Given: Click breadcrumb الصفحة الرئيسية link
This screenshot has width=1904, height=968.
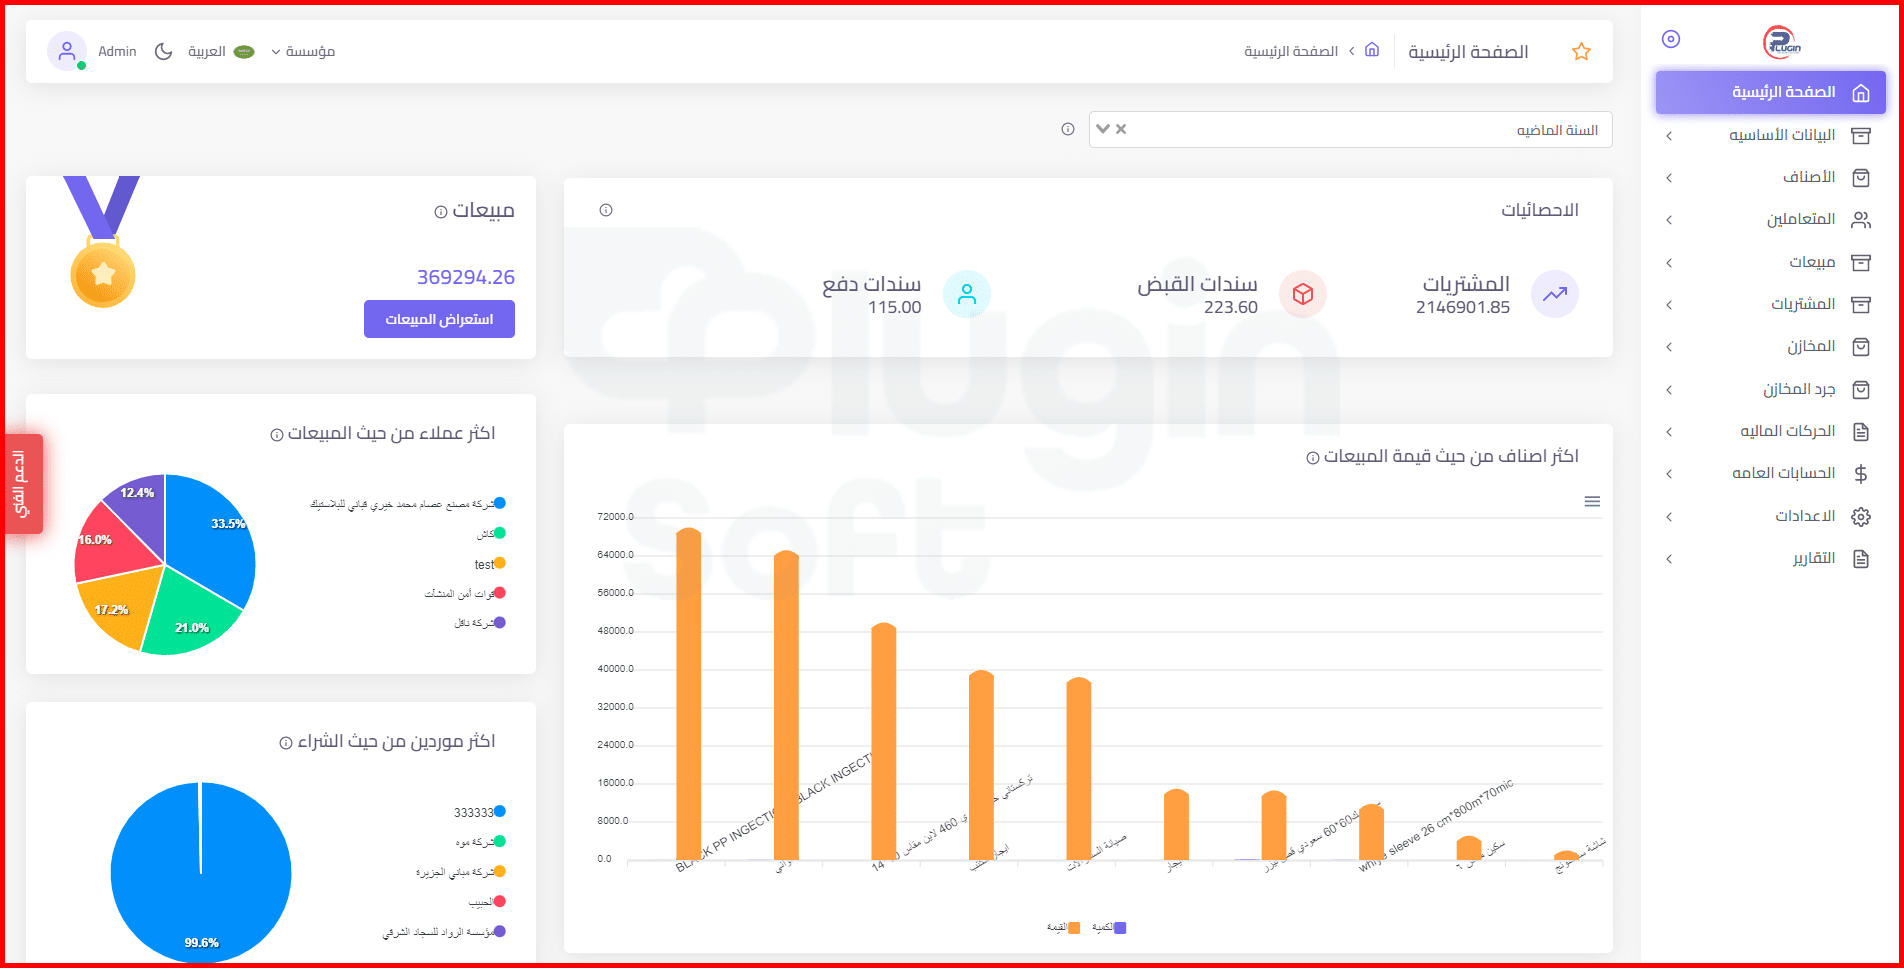Looking at the screenshot, I should tap(1291, 51).
